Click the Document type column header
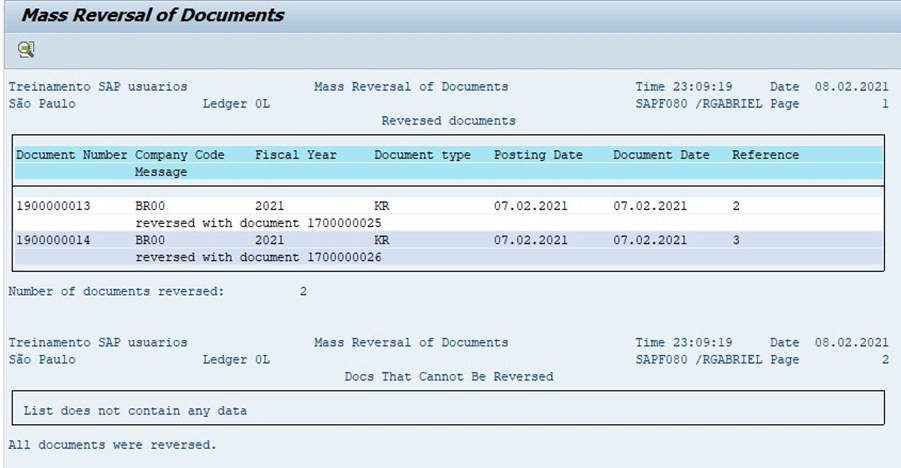The height and width of the screenshot is (468, 901). [422, 155]
